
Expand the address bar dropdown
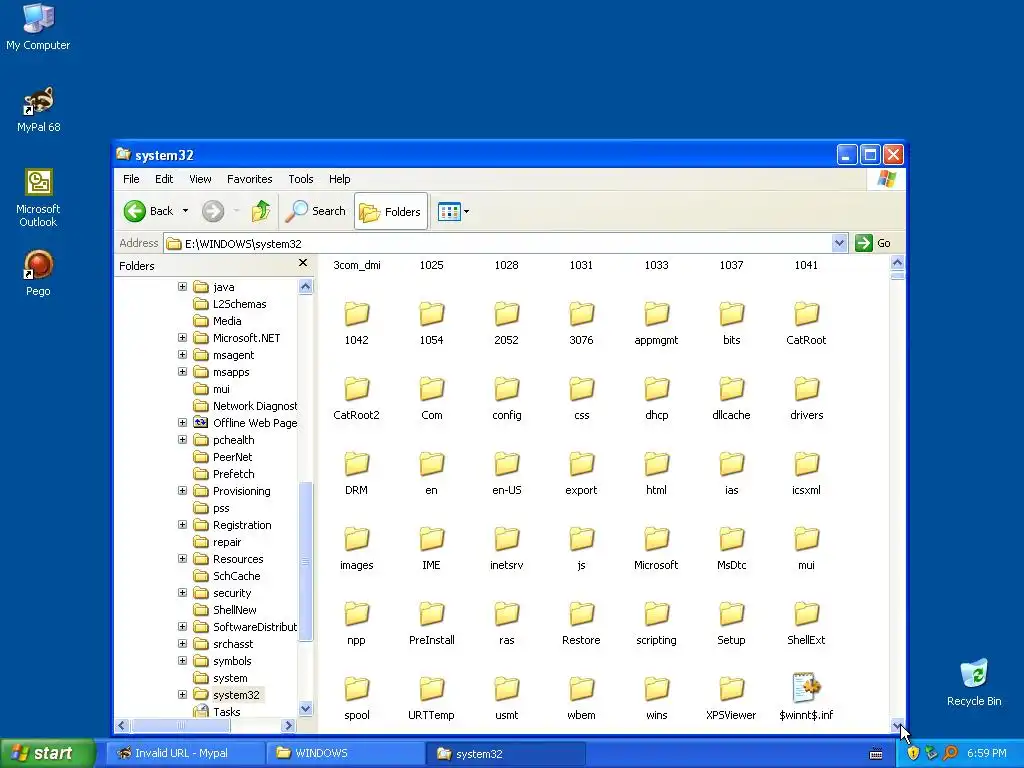coord(839,243)
